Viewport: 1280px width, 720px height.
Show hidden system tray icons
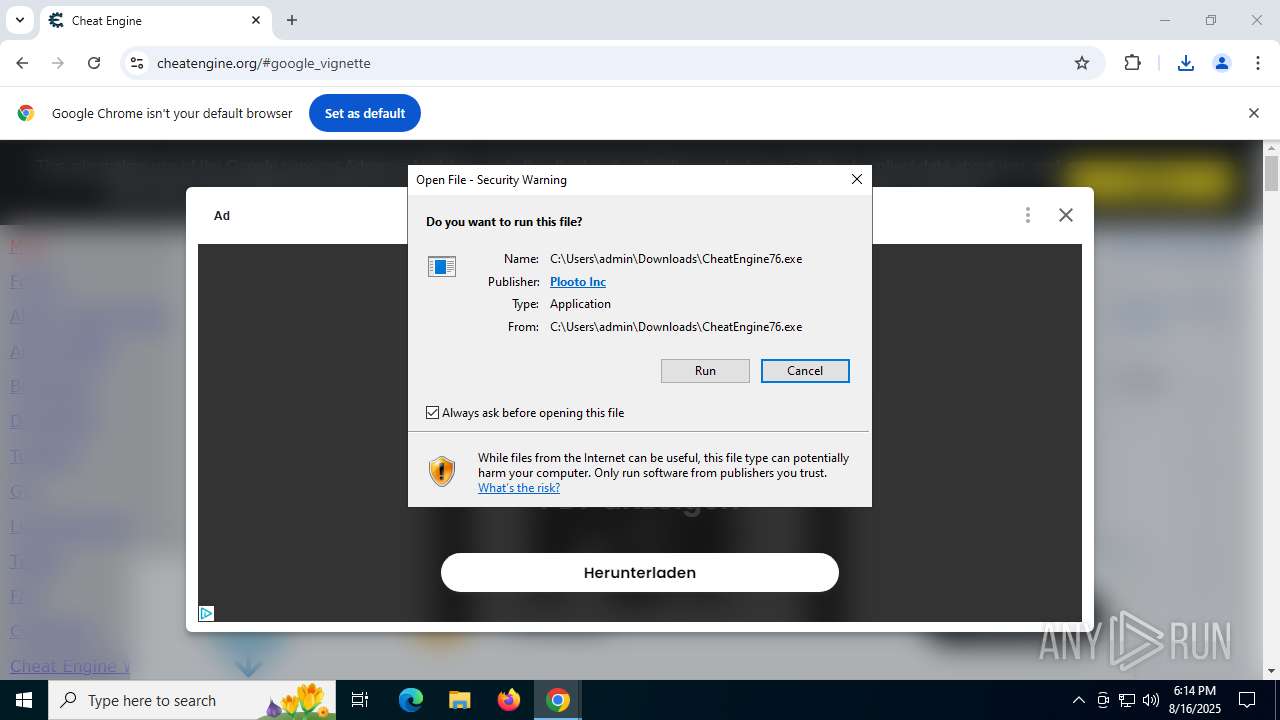[1078, 700]
